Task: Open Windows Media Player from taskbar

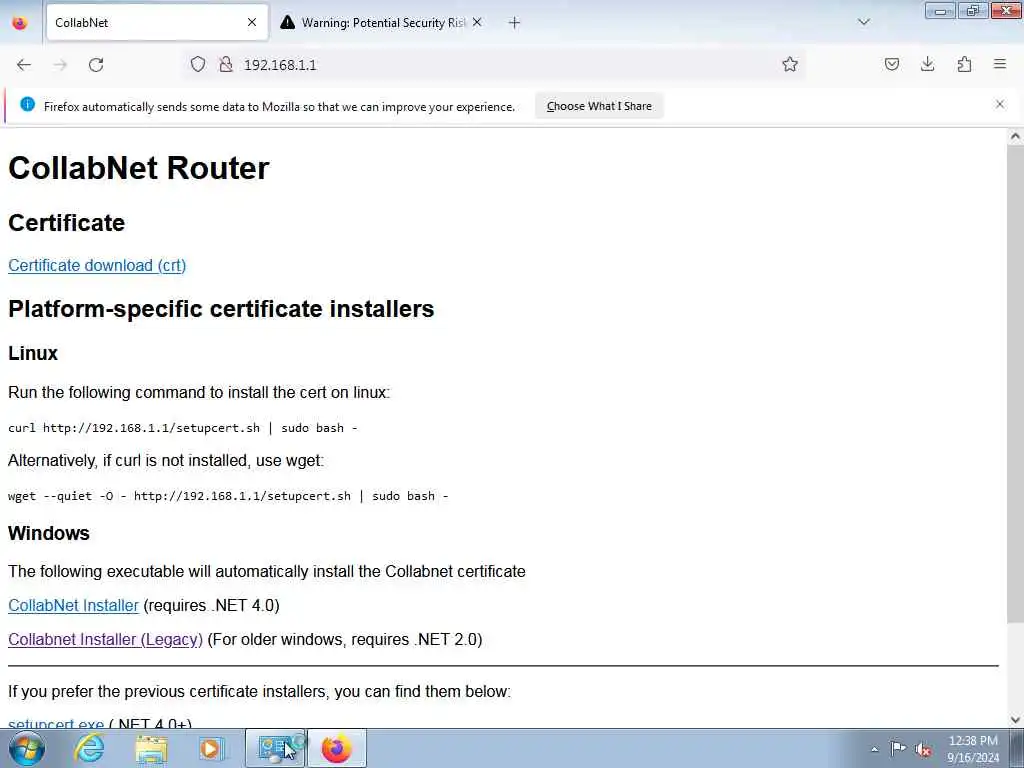Action: click(211, 748)
